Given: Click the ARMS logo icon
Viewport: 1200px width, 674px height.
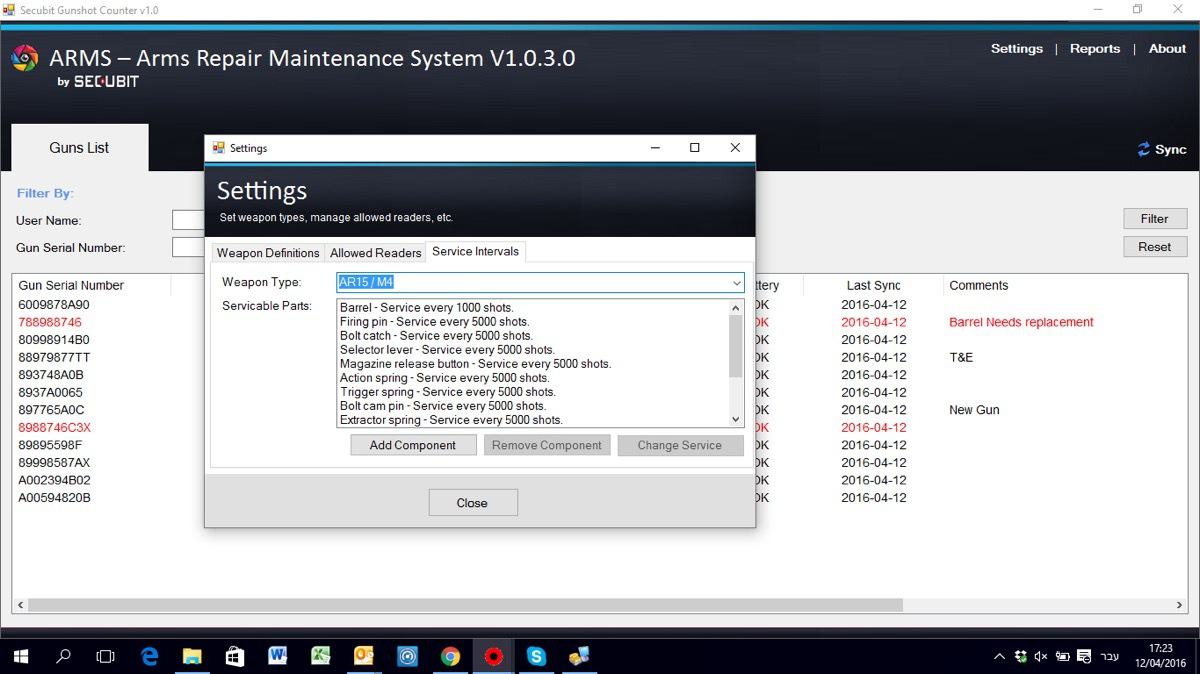Looking at the screenshot, I should (x=25, y=58).
